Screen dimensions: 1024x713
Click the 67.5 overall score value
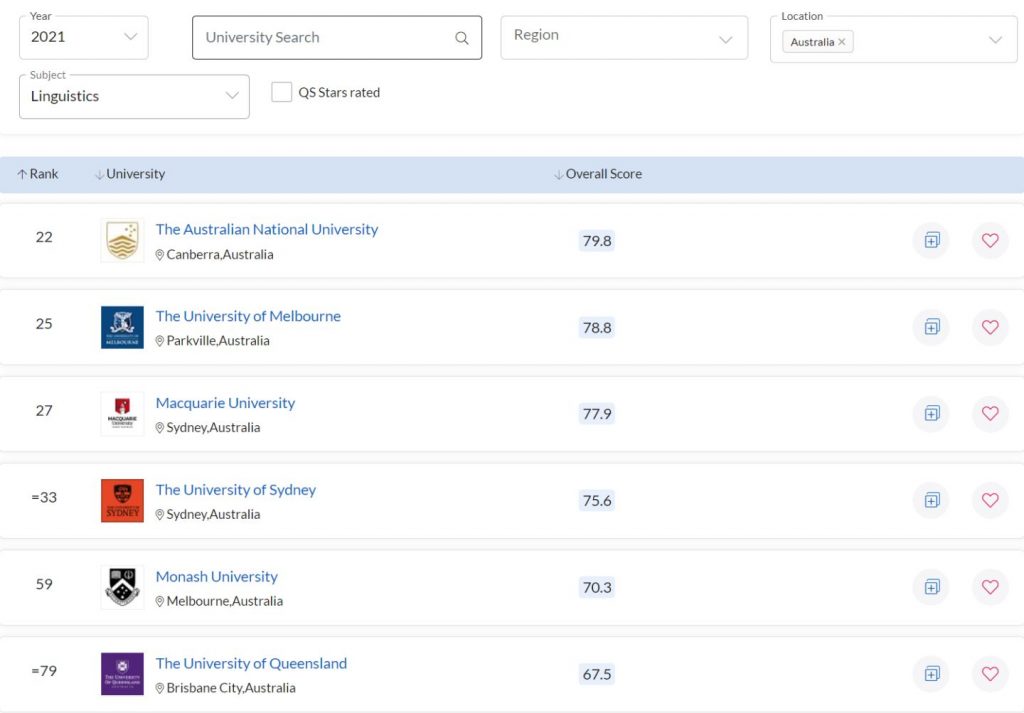[x=597, y=674]
